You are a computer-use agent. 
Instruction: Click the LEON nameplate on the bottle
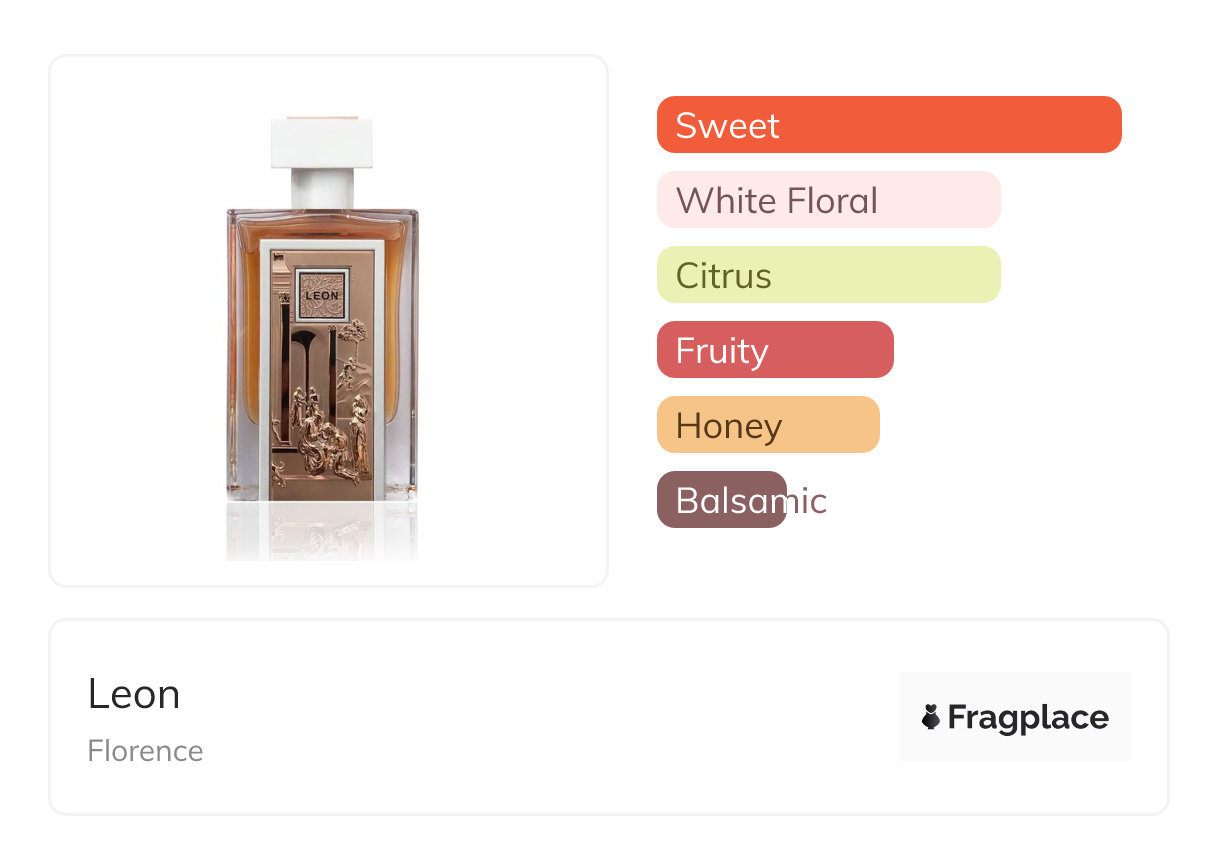pos(322,294)
